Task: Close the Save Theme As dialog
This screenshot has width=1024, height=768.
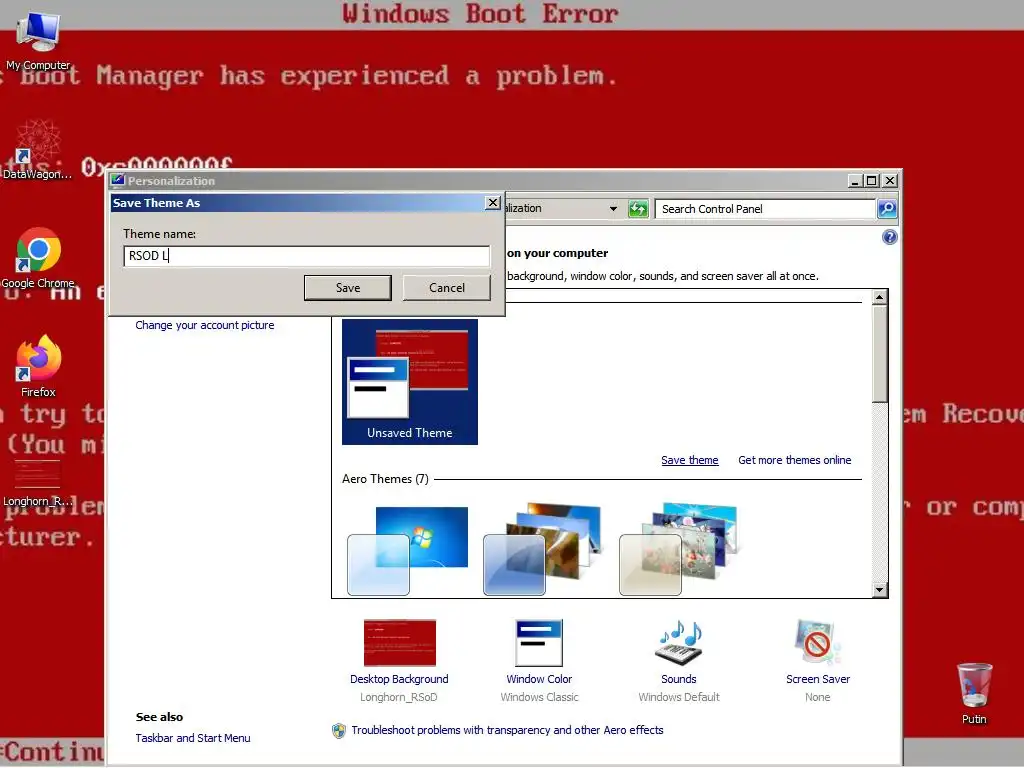Action: pos(493,202)
